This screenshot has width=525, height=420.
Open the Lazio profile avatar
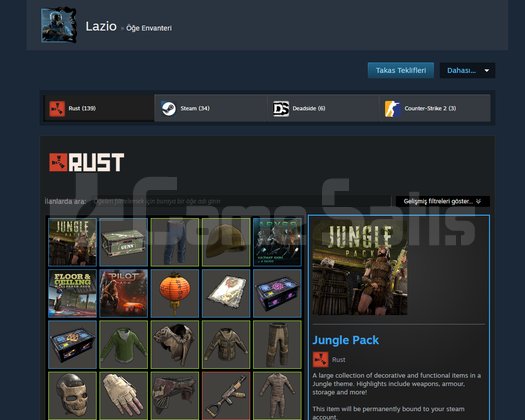(x=59, y=25)
